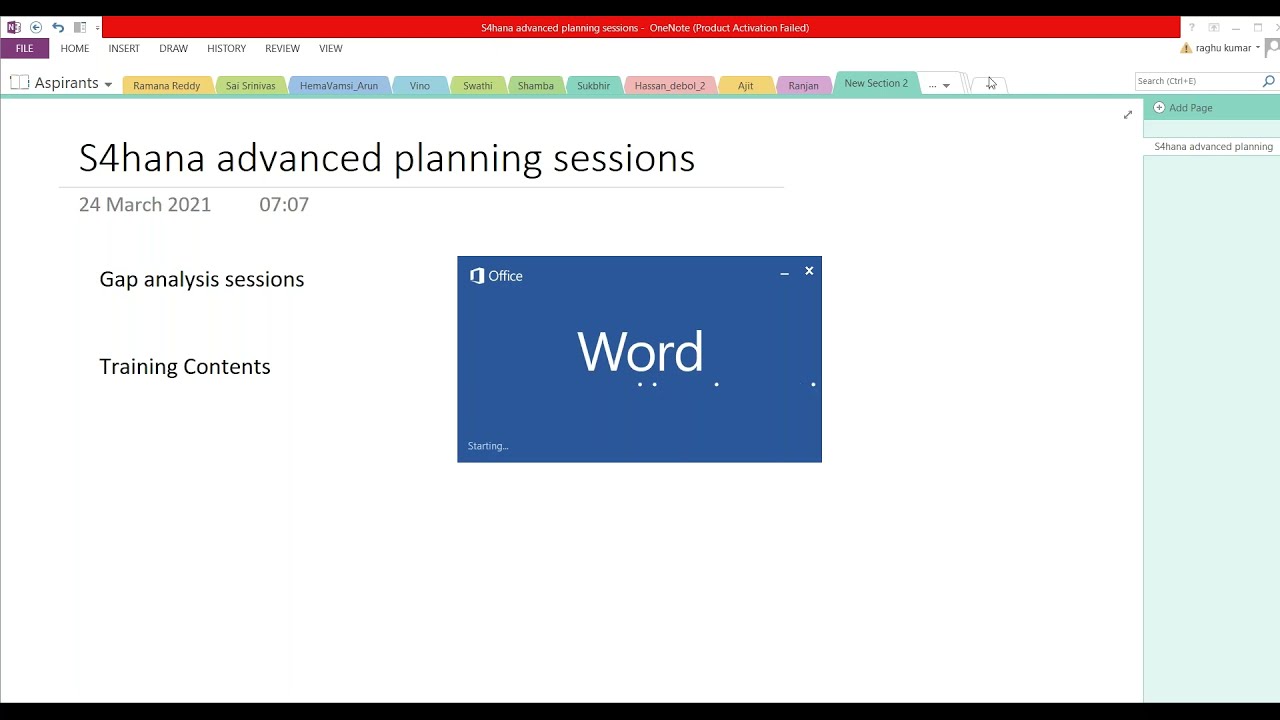Show more sections via the ellipsis dropdown

938,85
